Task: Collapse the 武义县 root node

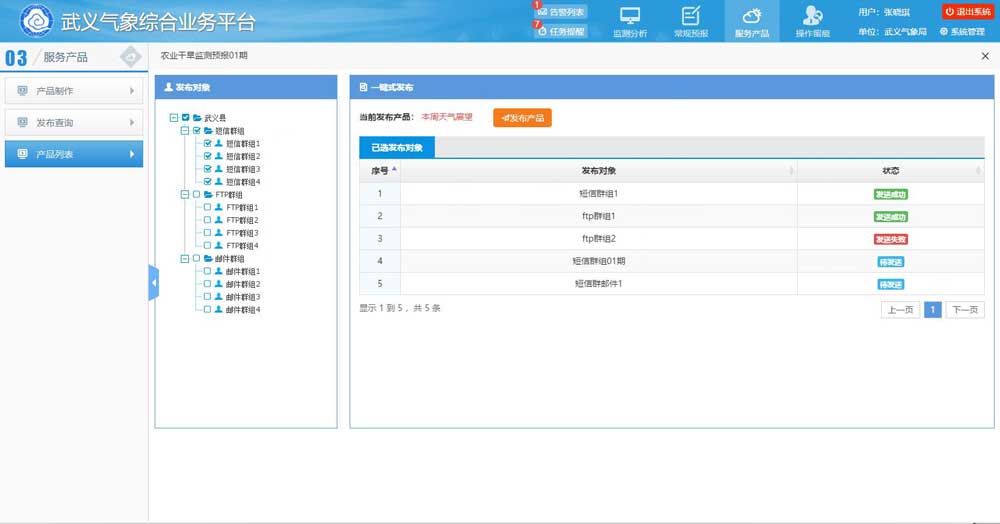Action: pyautogui.click(x=174, y=118)
